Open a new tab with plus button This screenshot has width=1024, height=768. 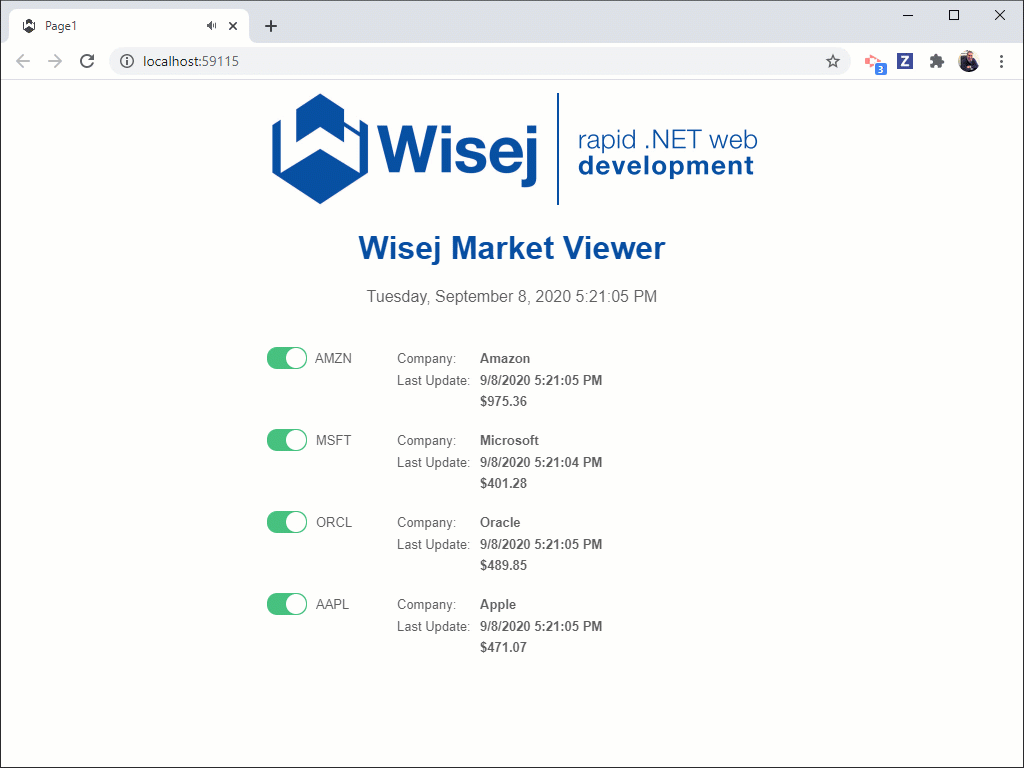point(271,26)
